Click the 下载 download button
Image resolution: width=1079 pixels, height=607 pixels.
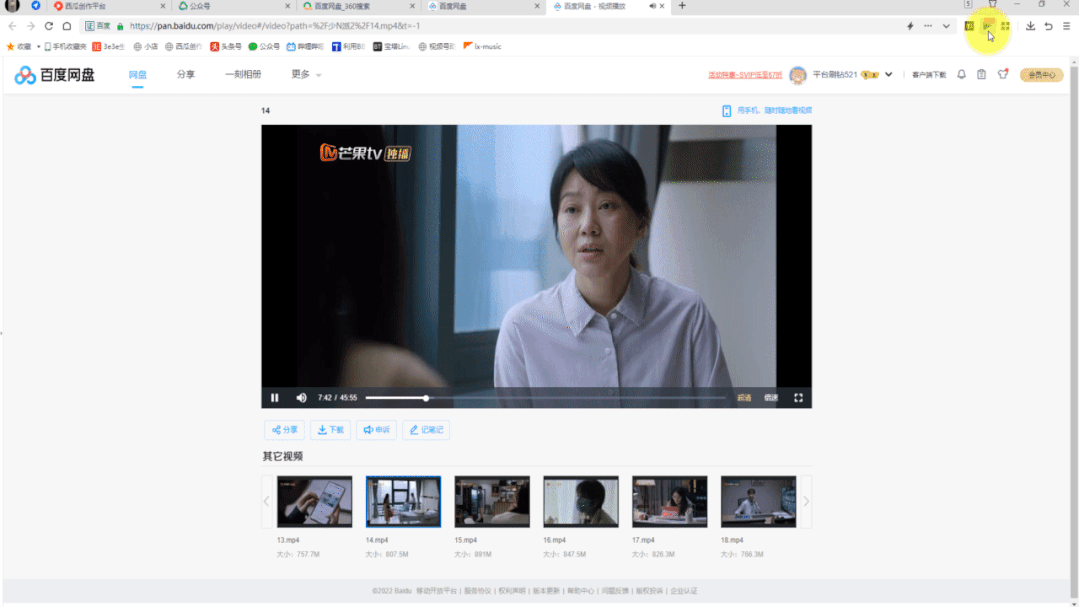click(x=330, y=429)
